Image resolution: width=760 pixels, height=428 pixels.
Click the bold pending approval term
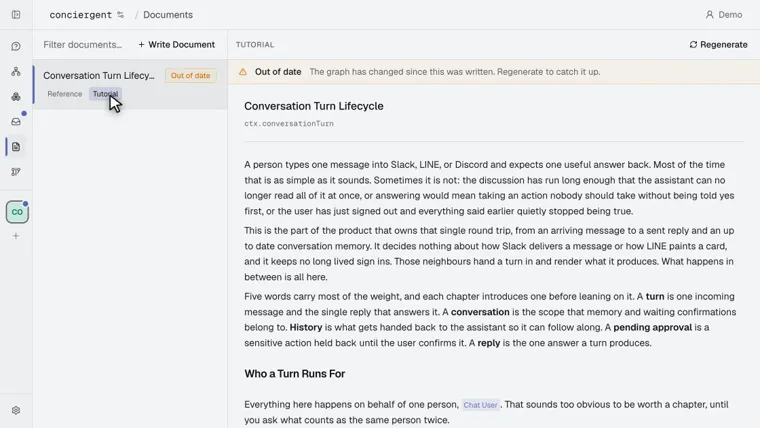[652, 327]
